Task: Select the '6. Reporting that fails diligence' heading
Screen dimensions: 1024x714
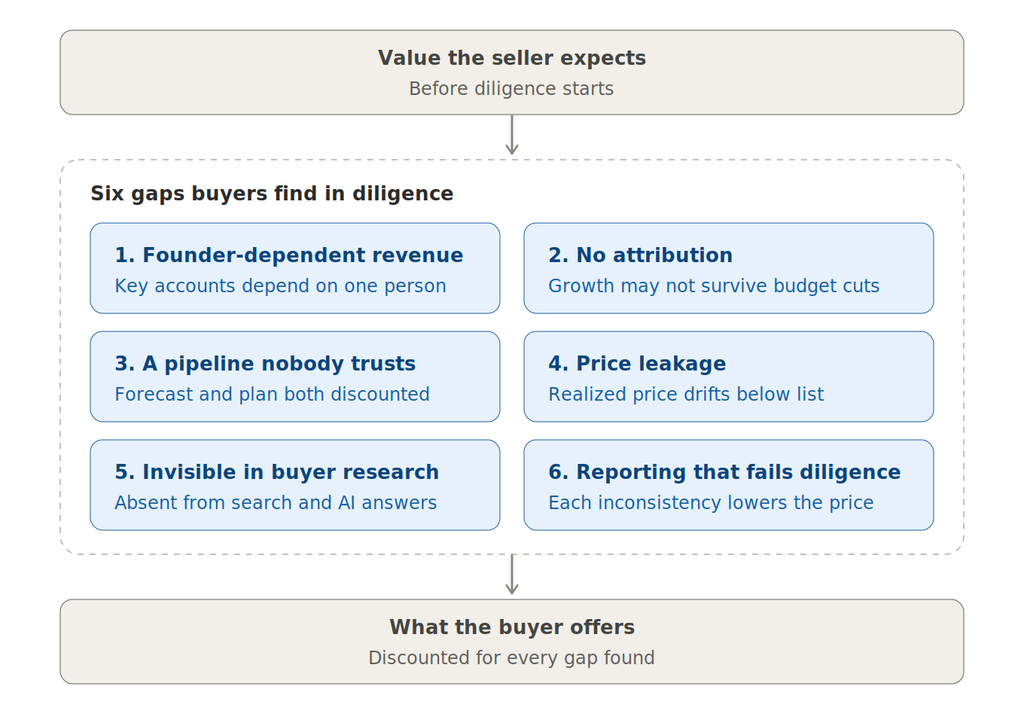Action: click(x=724, y=472)
